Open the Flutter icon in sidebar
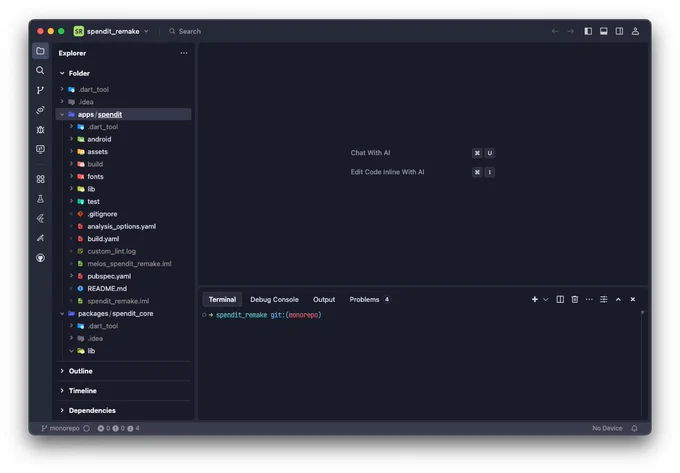Screen dimensions: 680x473 pyautogui.click(x=40, y=219)
